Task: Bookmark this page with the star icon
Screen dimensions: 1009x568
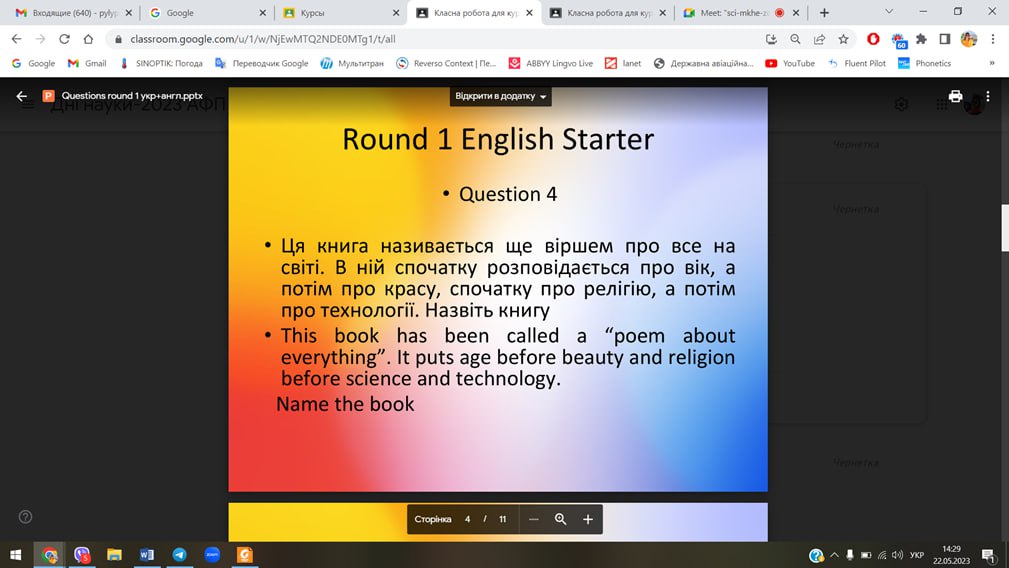Action: coord(843,39)
